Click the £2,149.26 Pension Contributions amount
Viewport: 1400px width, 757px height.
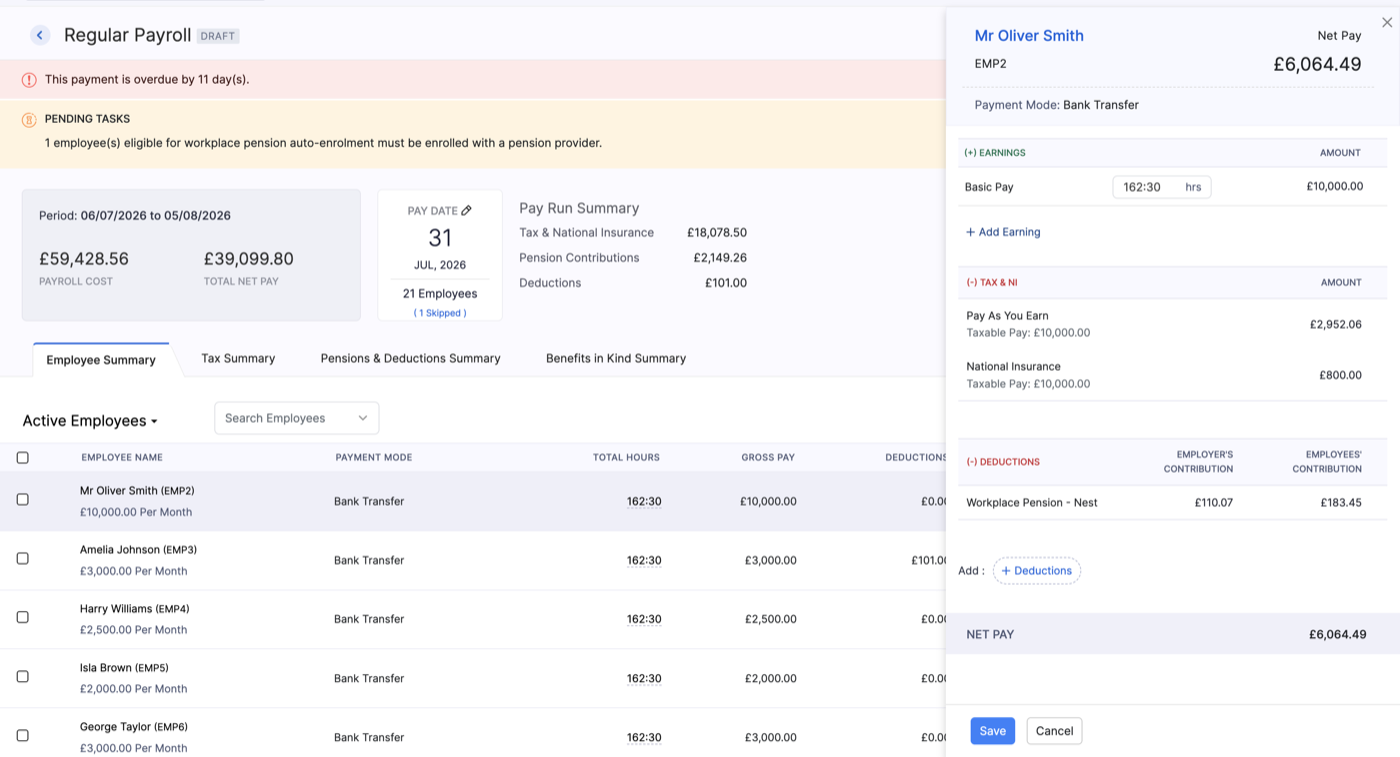(720, 258)
